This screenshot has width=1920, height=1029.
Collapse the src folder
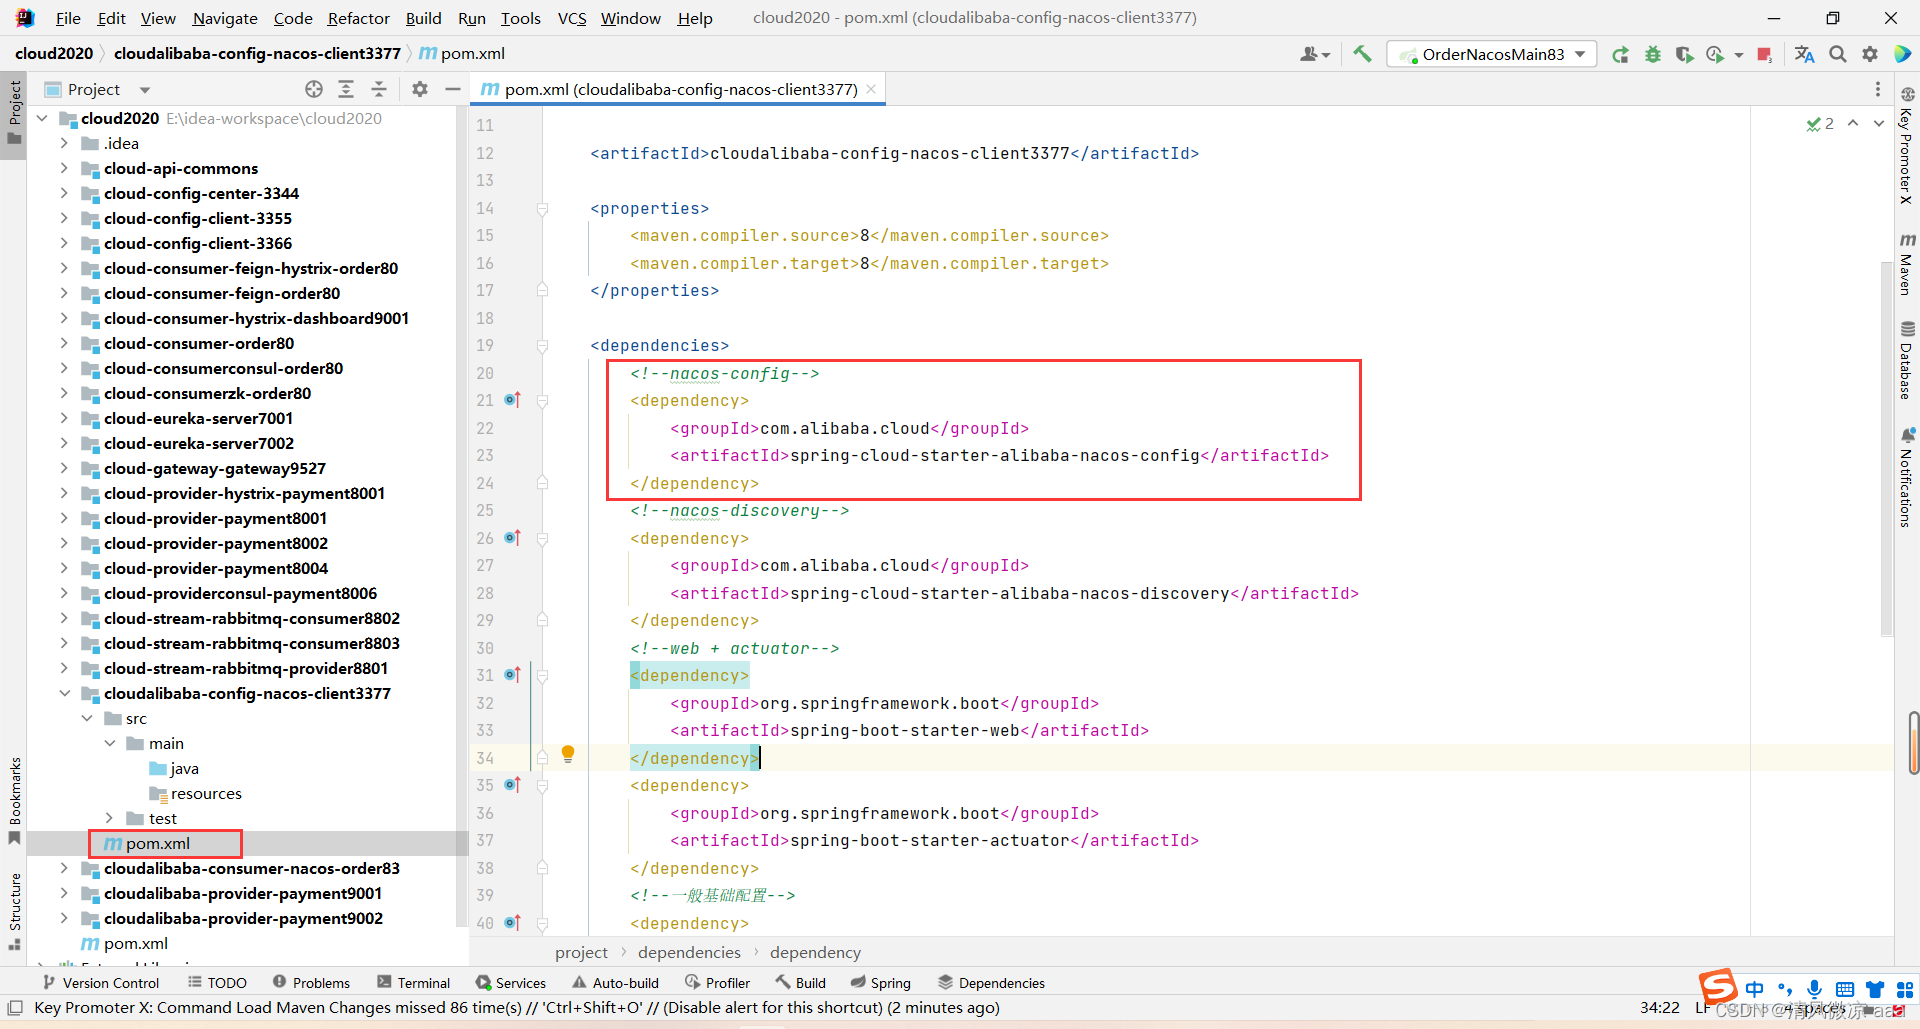pyautogui.click(x=87, y=718)
